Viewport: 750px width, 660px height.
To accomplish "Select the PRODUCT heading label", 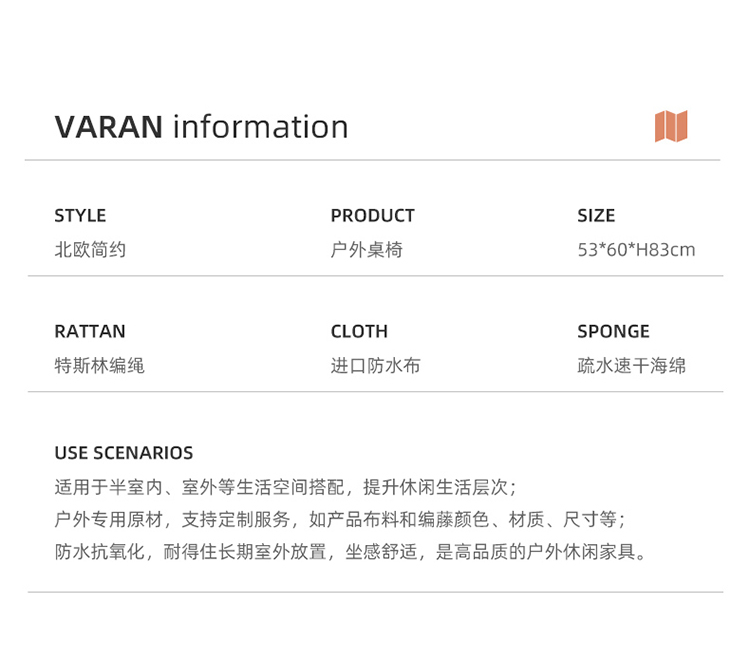I will click(x=372, y=215).
